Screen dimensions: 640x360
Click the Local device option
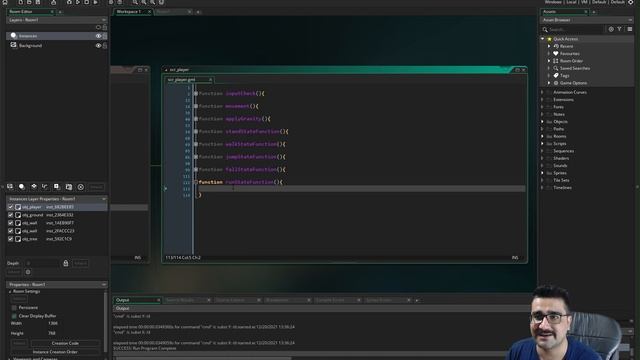pos(571,2)
